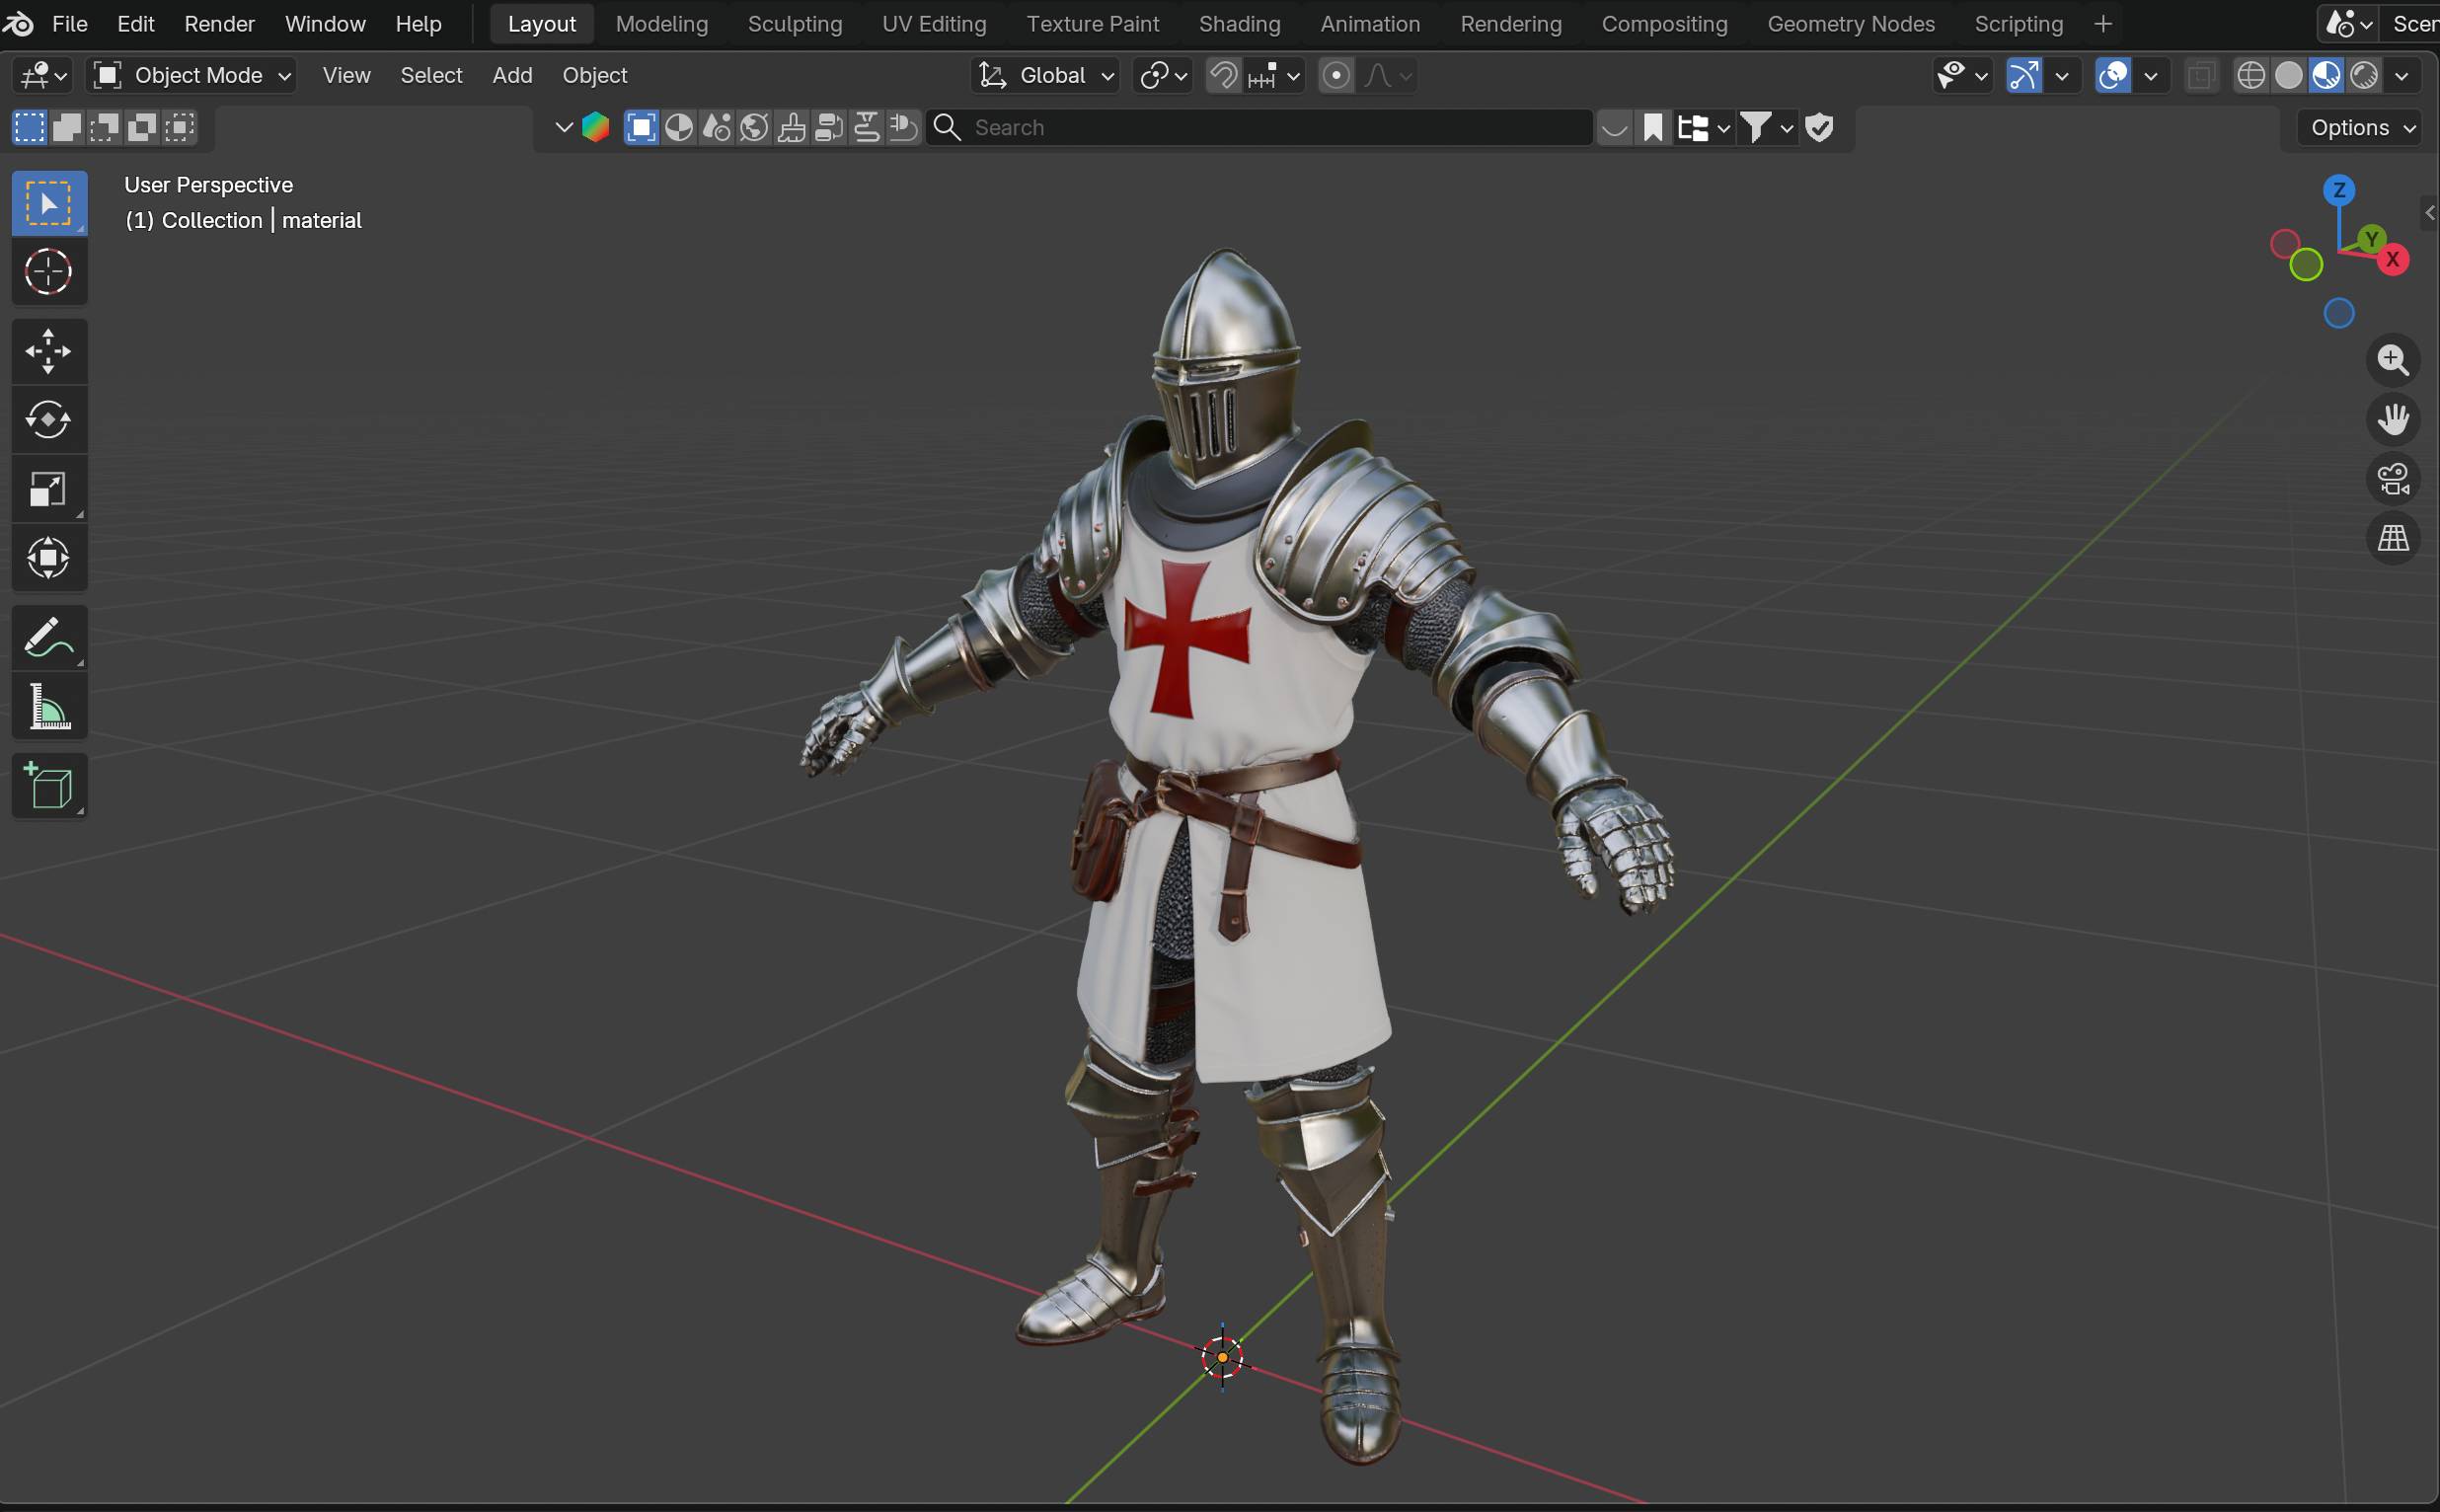2440x1512 pixels.
Task: Open the Render menu
Action: pos(219,23)
